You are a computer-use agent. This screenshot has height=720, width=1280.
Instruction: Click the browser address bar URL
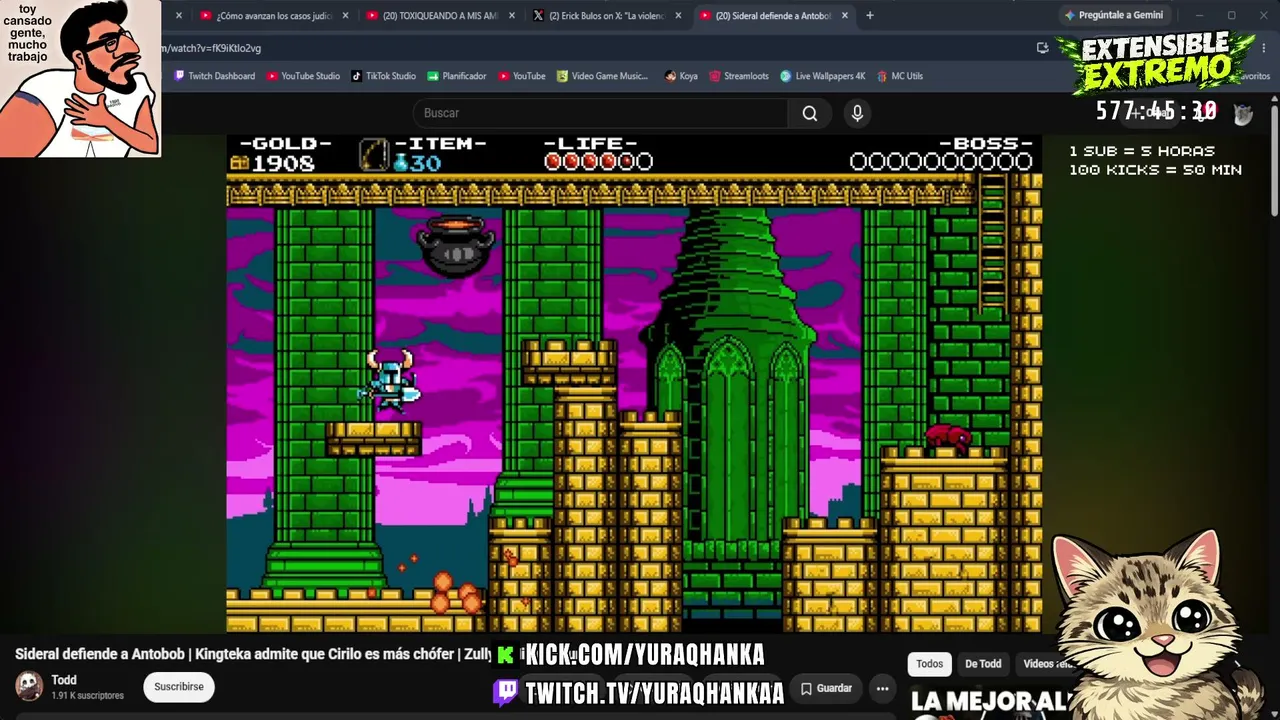(x=211, y=48)
